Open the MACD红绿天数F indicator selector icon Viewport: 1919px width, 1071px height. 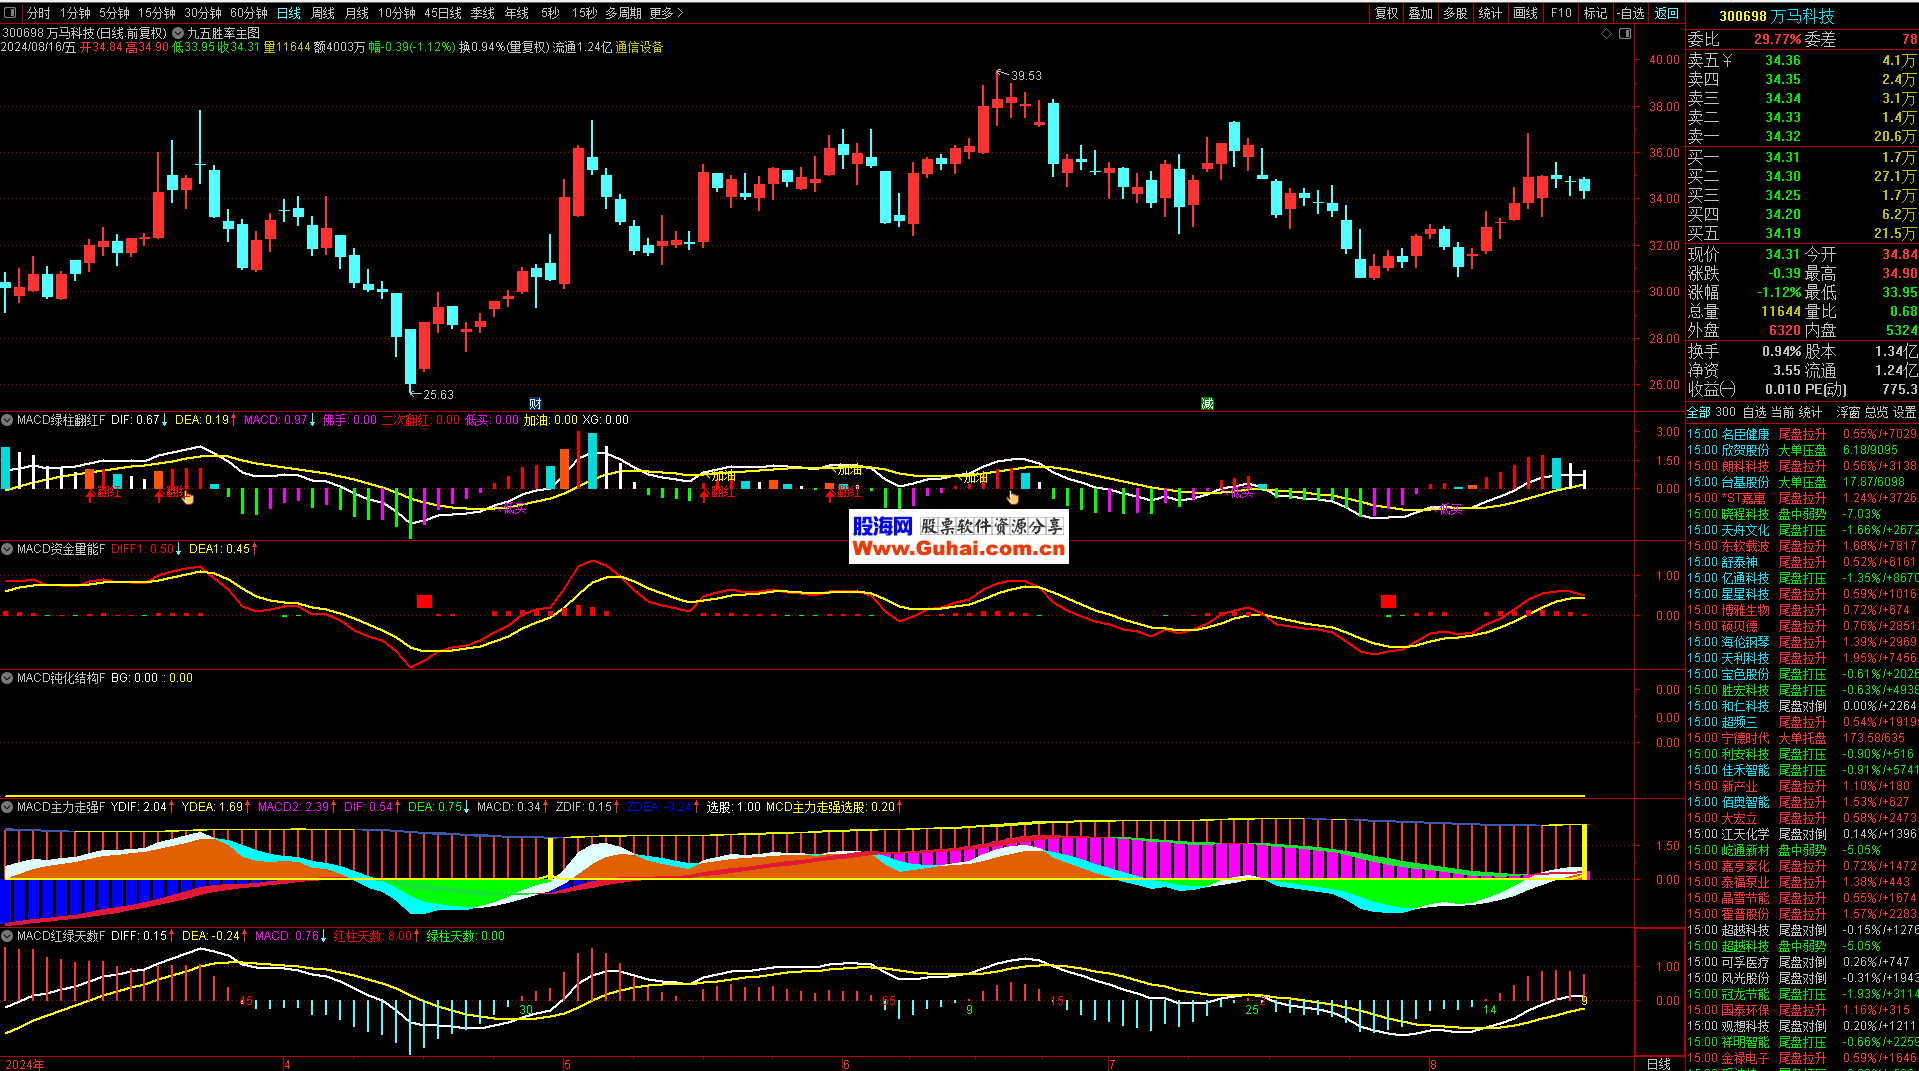click(x=8, y=936)
